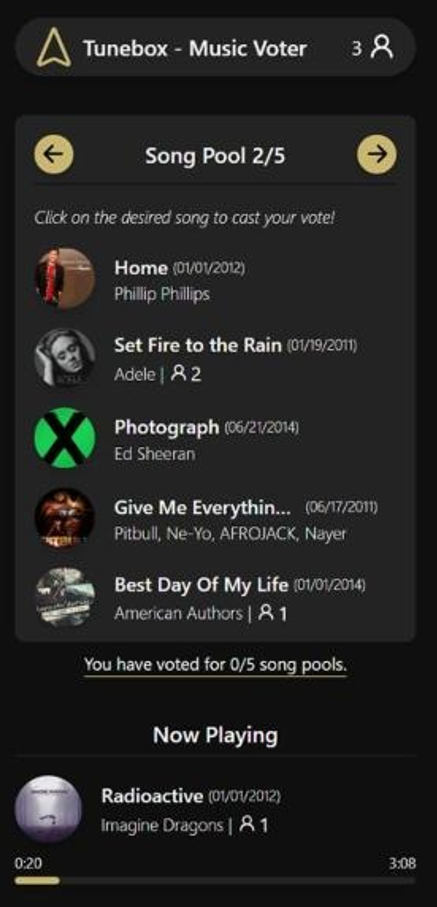Click the Pitbull album cover thumbnail

point(65,517)
